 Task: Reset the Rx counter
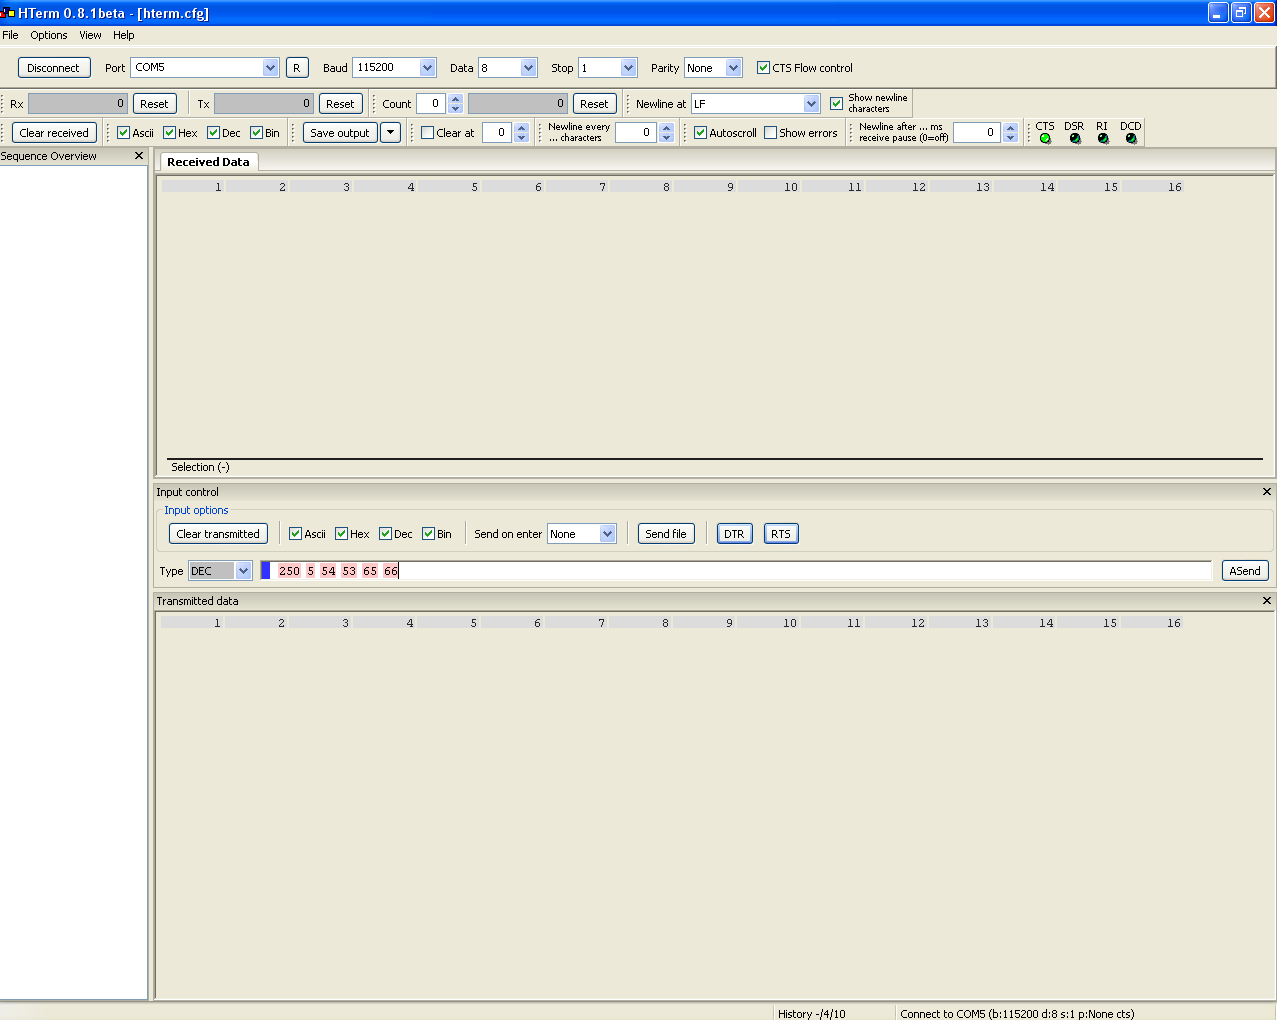tap(154, 104)
